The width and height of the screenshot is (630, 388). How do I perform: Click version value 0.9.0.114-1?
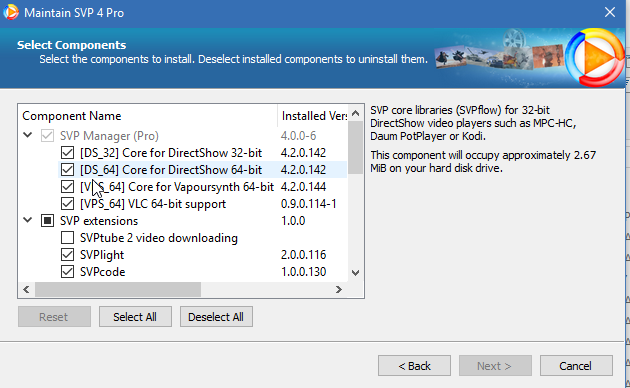click(309, 204)
